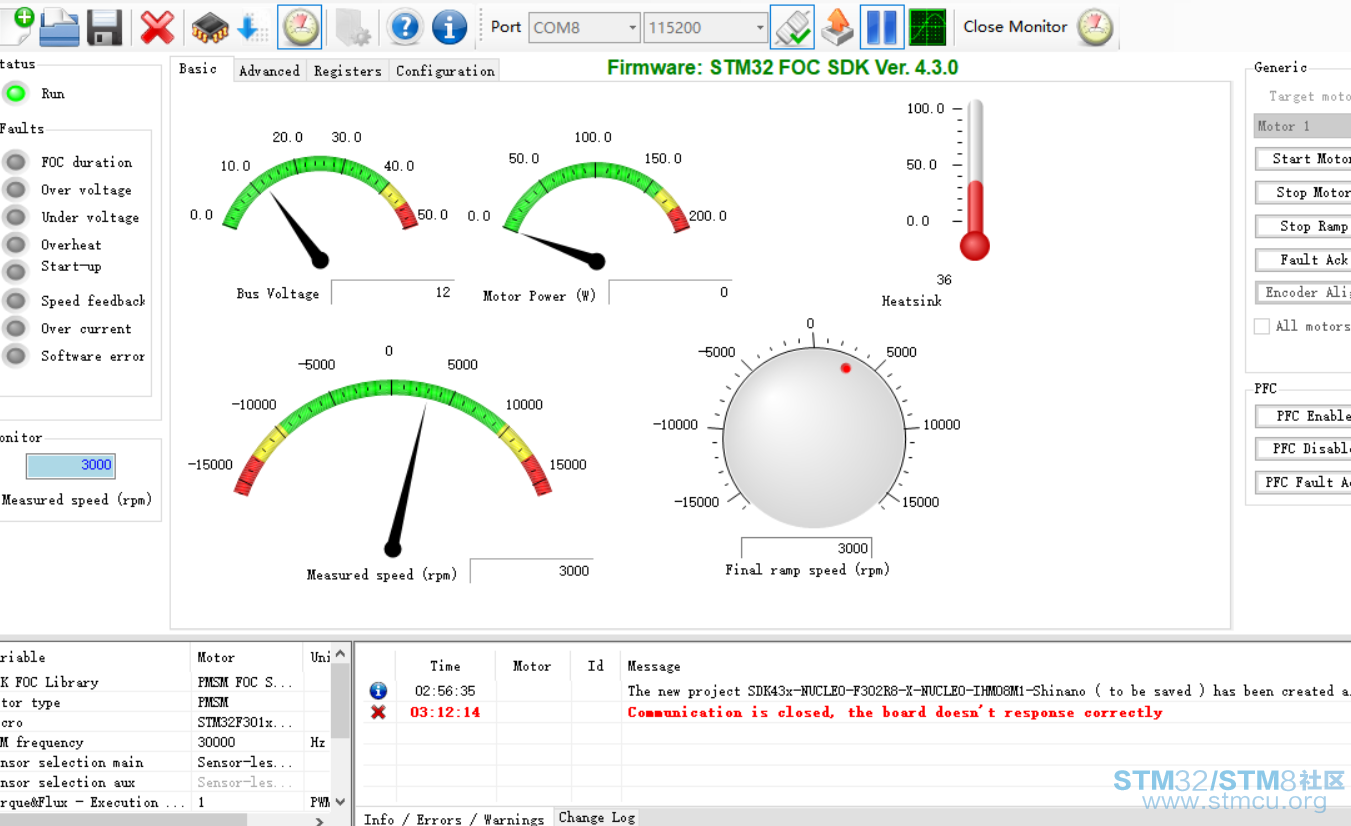This screenshot has width=1351, height=826.
Task: Toggle the All motors checkbox
Action: click(1262, 326)
